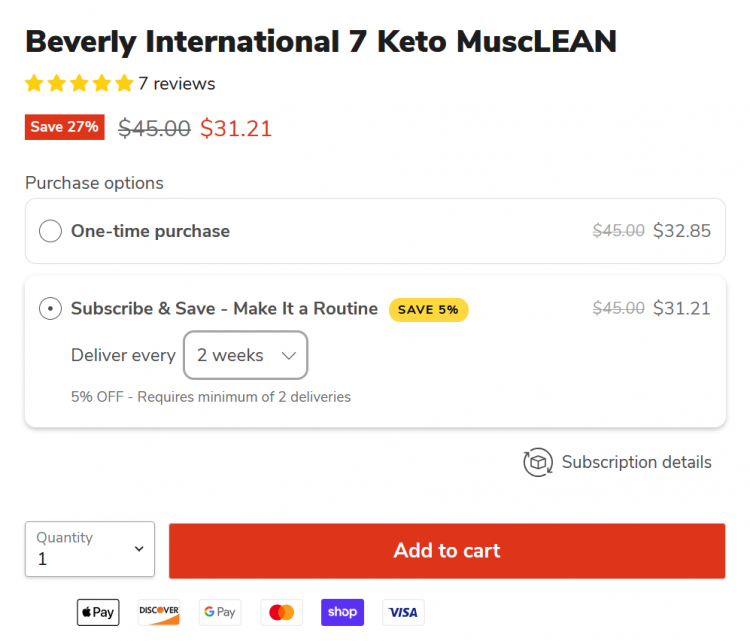The width and height of the screenshot is (750, 641).
Task: Click the Apple Pay payment icon
Action: [x=98, y=612]
